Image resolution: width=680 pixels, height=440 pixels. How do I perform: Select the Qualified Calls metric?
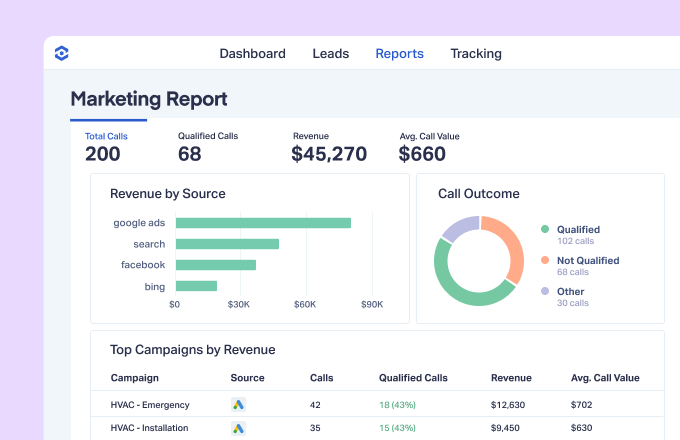click(208, 148)
